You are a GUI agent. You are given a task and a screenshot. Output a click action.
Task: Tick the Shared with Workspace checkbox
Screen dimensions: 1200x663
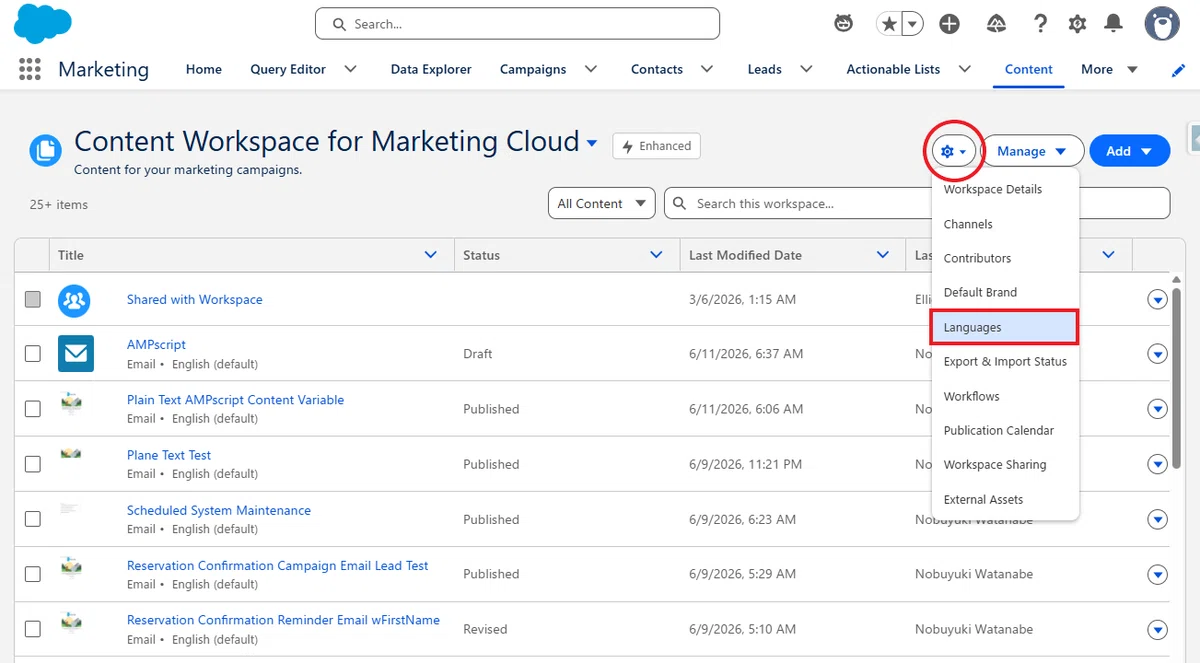click(x=33, y=299)
